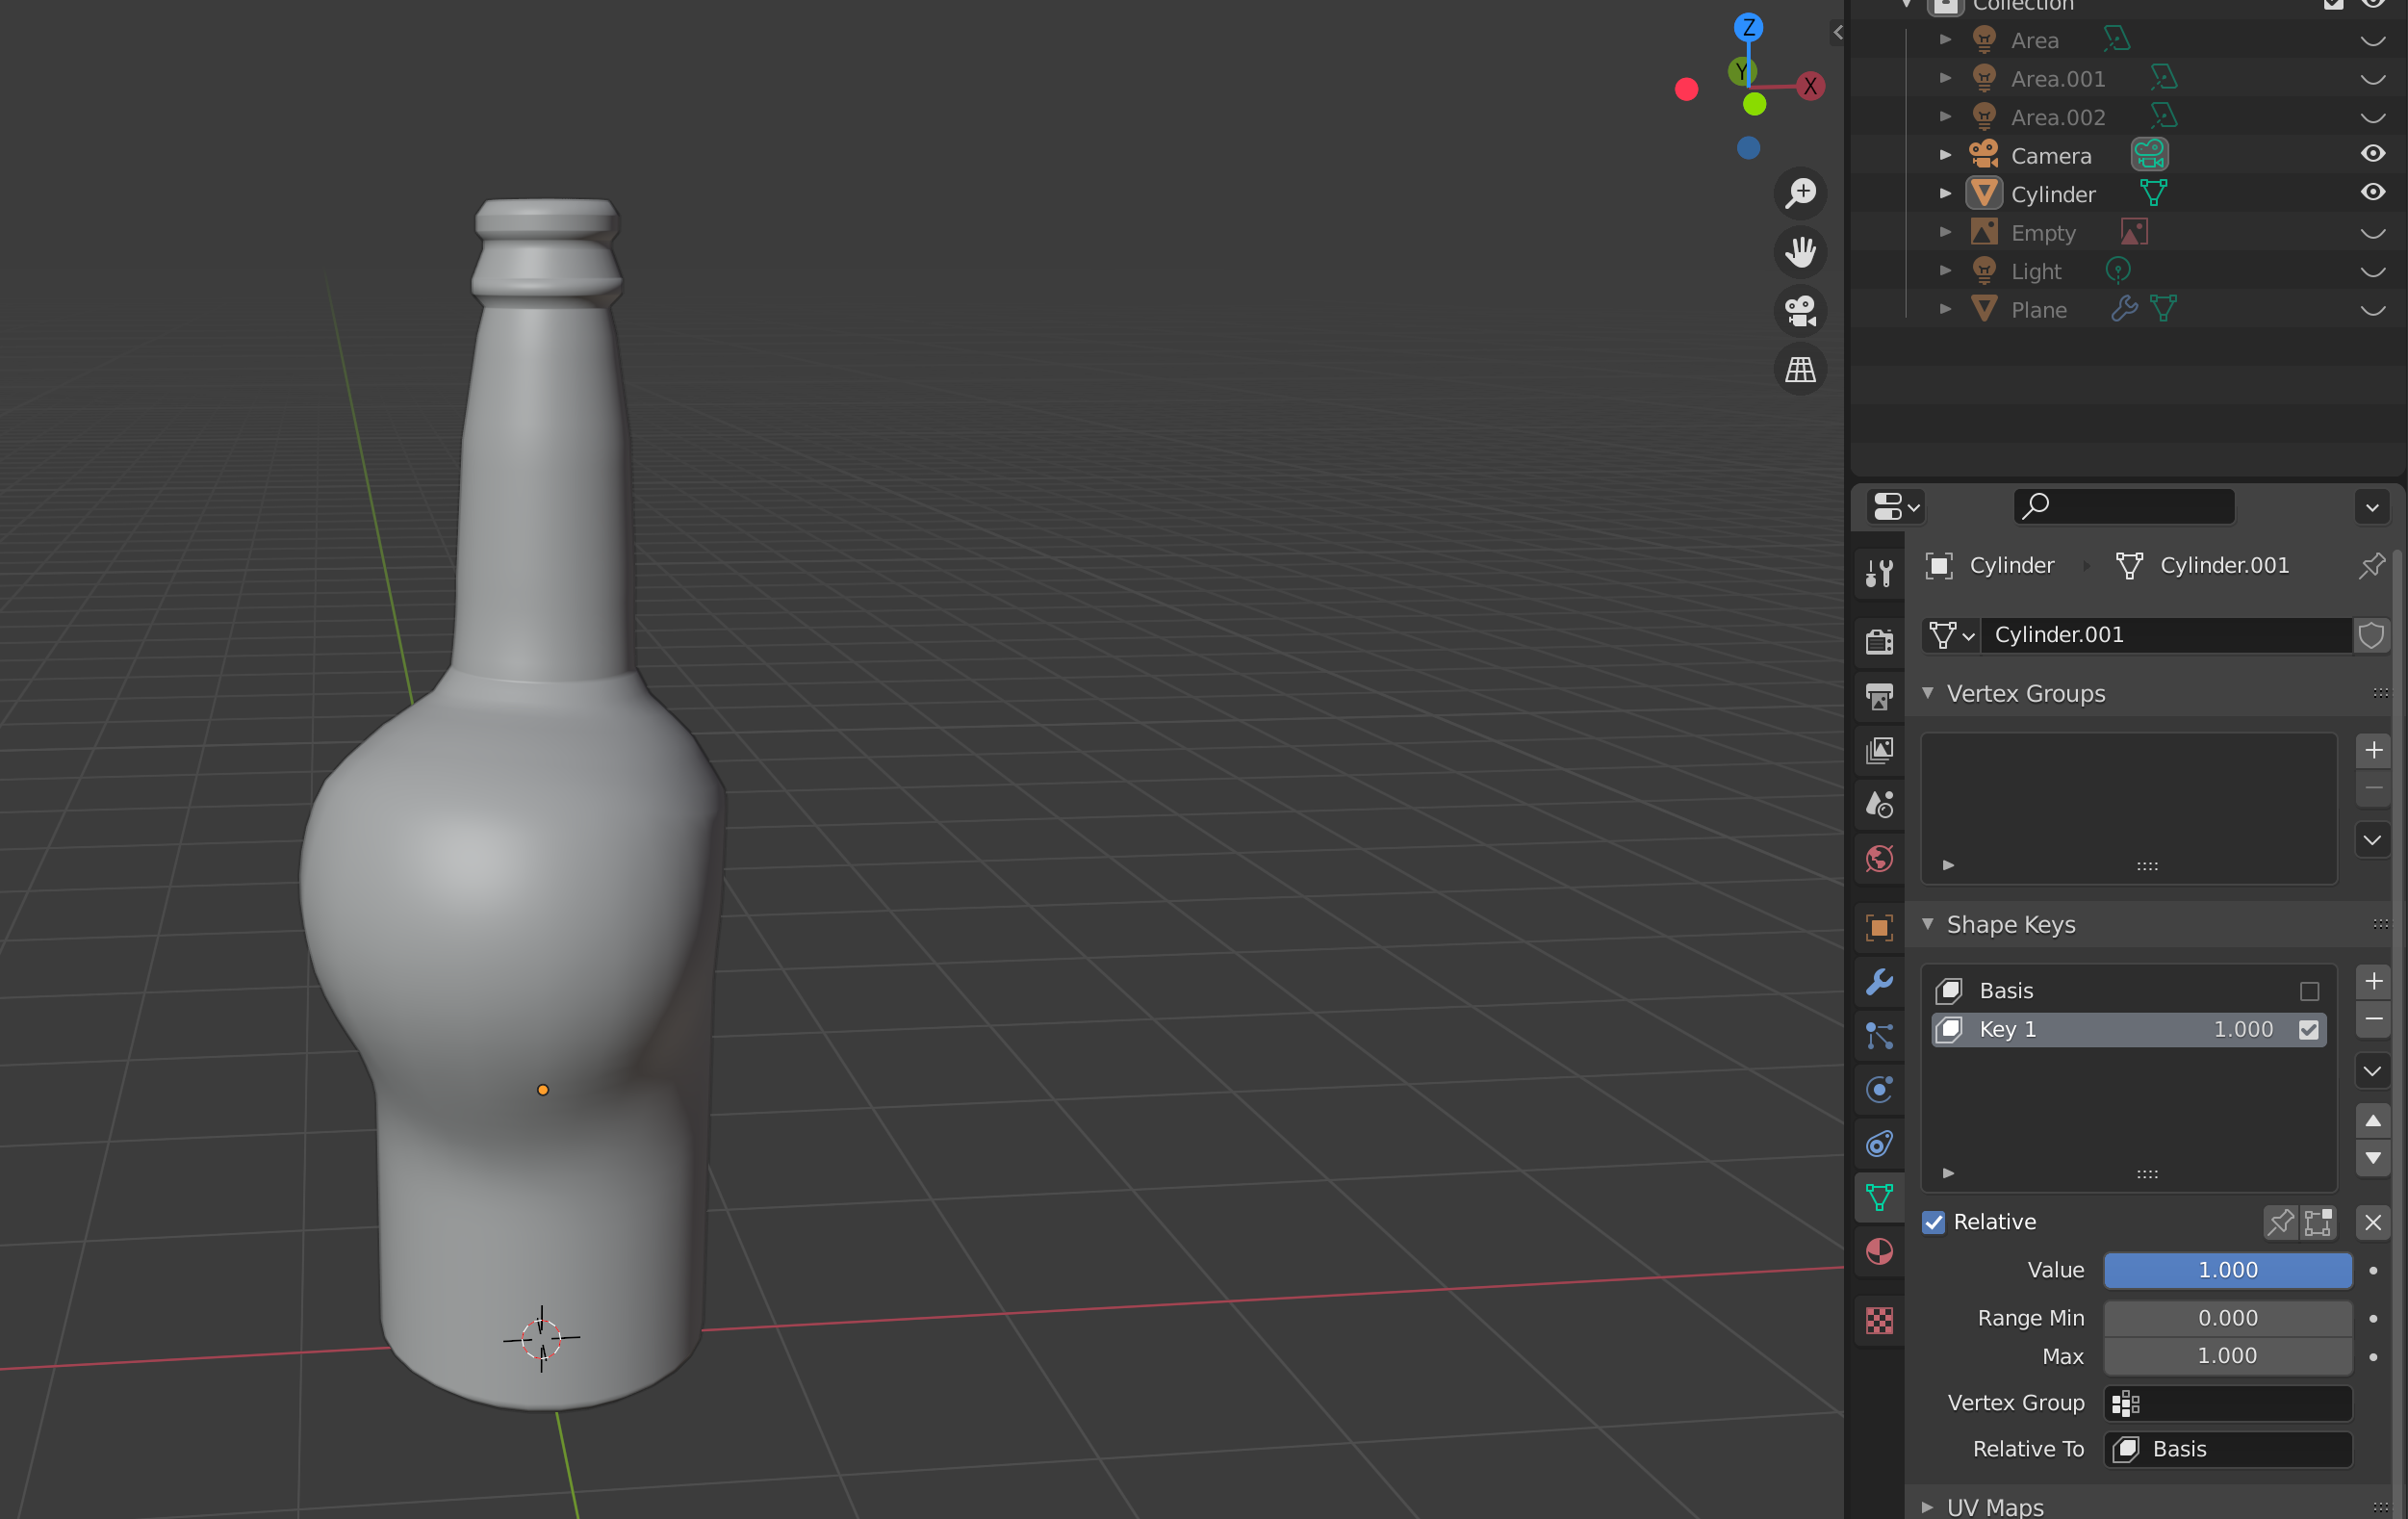Show the Plane object in viewport
This screenshot has height=1519, width=2408.
[x=2372, y=310]
